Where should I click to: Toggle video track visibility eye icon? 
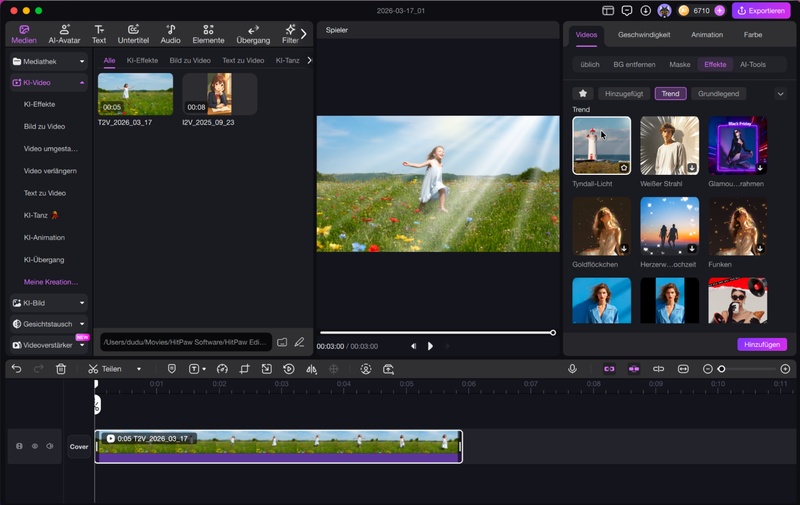click(35, 446)
